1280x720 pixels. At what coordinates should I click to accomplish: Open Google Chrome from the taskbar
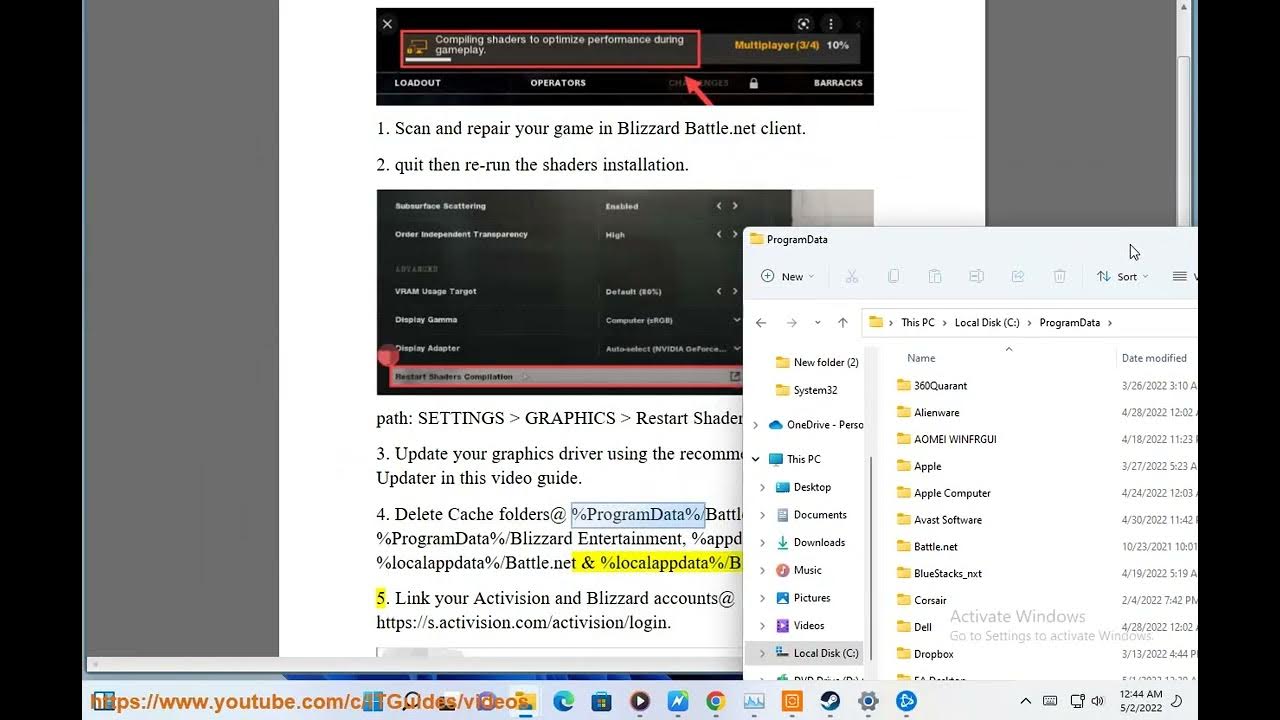pyautogui.click(x=715, y=701)
